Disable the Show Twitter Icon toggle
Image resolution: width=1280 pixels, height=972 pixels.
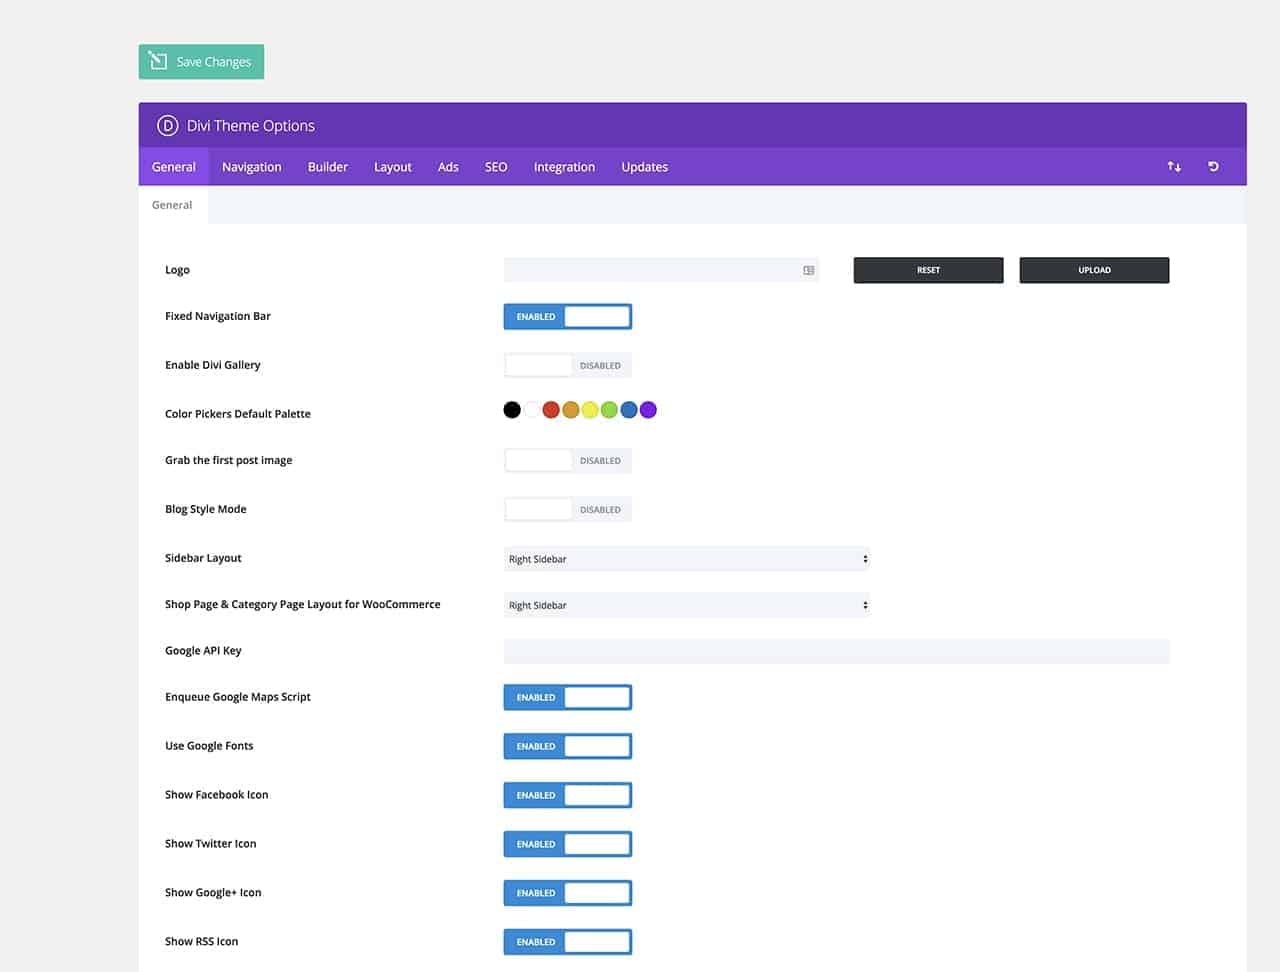pos(568,845)
